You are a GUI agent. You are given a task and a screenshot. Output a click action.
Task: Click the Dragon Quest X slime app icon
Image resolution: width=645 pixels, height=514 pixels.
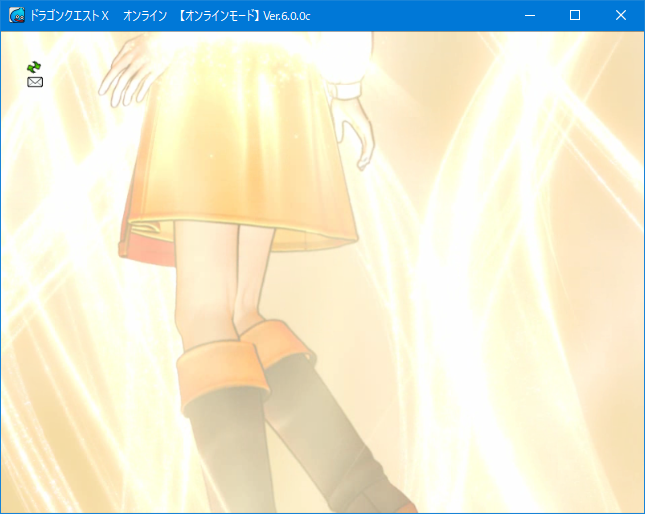[x=17, y=16]
